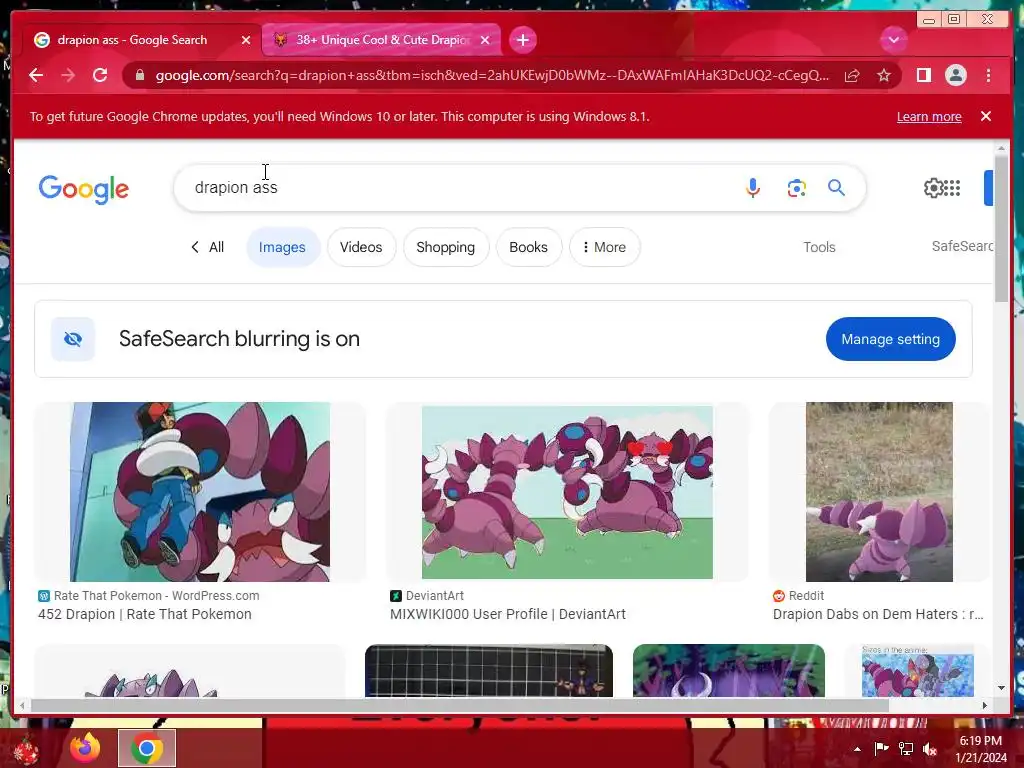1024x768 pixels.
Task: Click the SafeSearch blurring eye icon
Action: pyautogui.click(x=73, y=339)
